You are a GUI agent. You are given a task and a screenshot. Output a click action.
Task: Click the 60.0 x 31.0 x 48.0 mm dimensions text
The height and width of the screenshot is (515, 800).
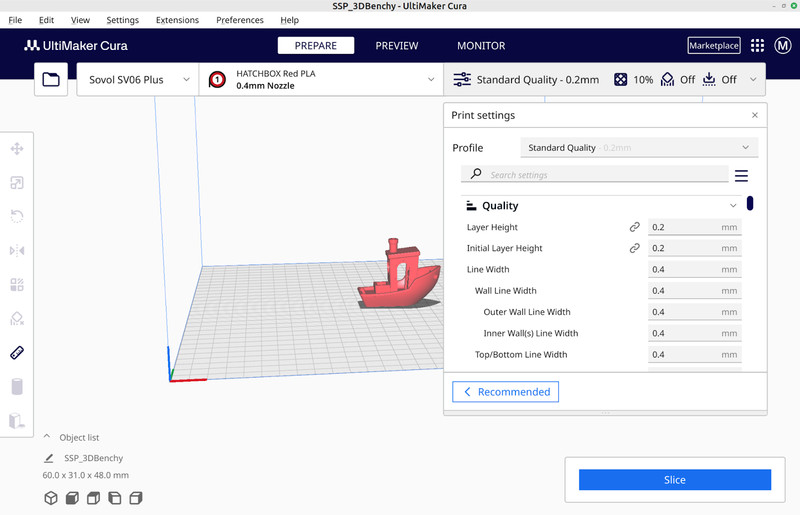[86, 475]
